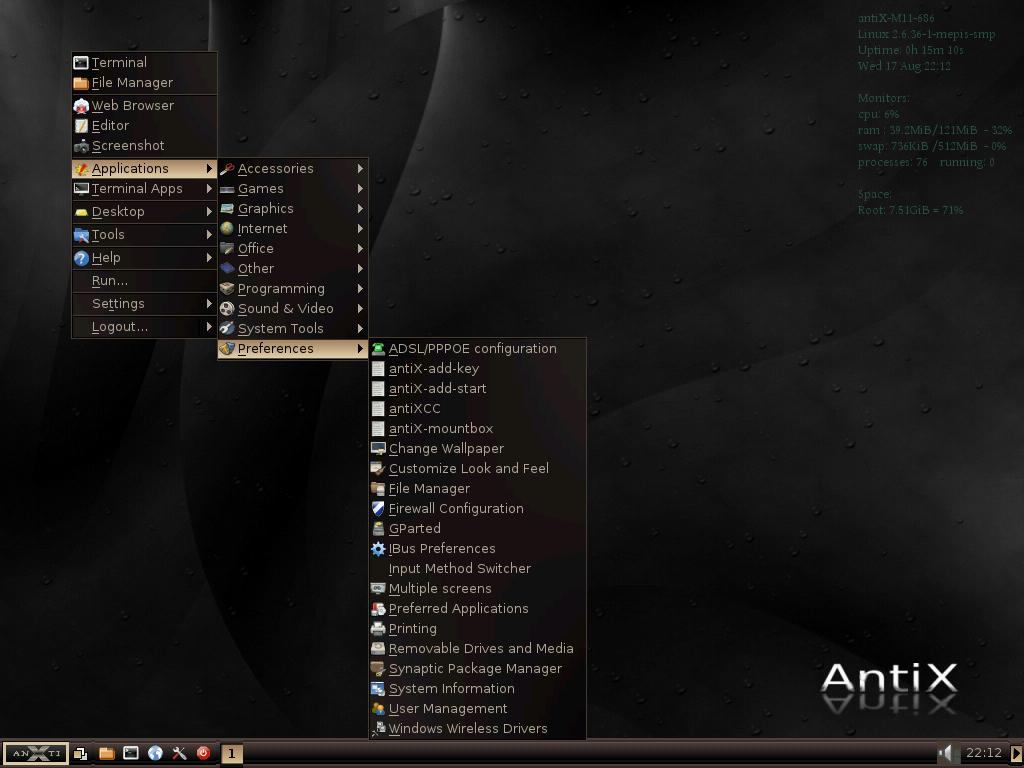The width and height of the screenshot is (1024, 768).
Task: Click the 22:12 clock in the taskbar
Action: 984,753
